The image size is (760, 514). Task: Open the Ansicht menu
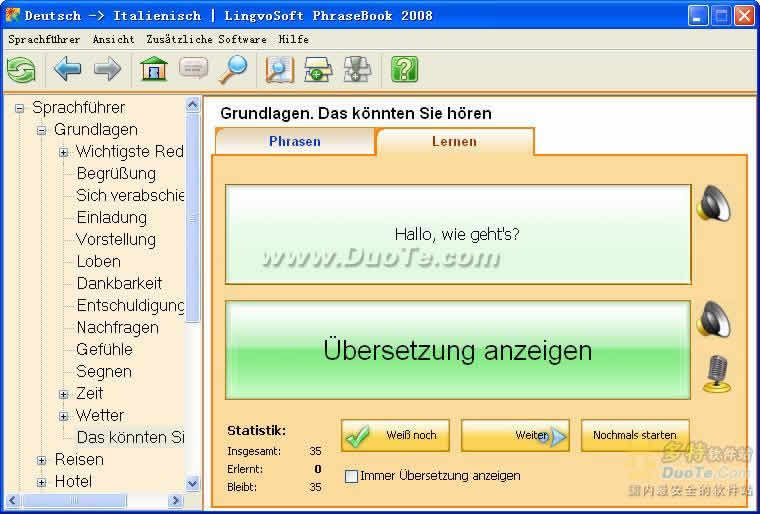pyautogui.click(x=113, y=40)
